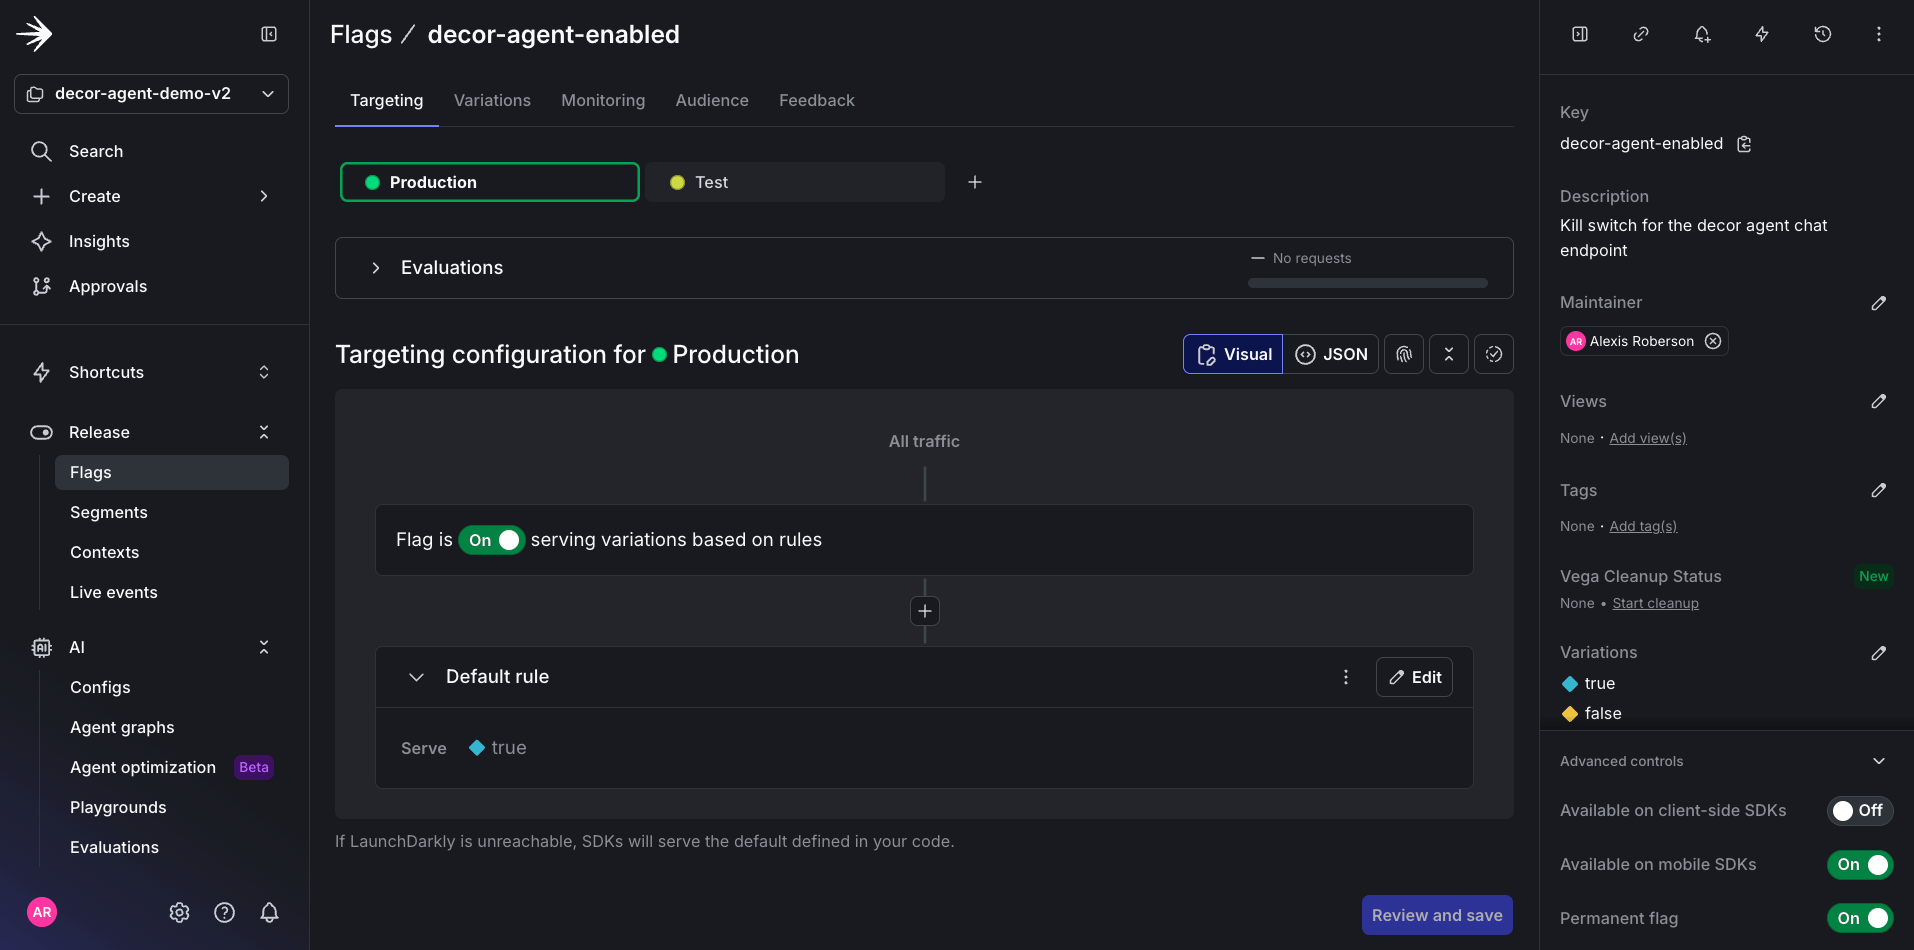The width and height of the screenshot is (1914, 950).
Task: Expand the Evaluations section
Action: (376, 268)
